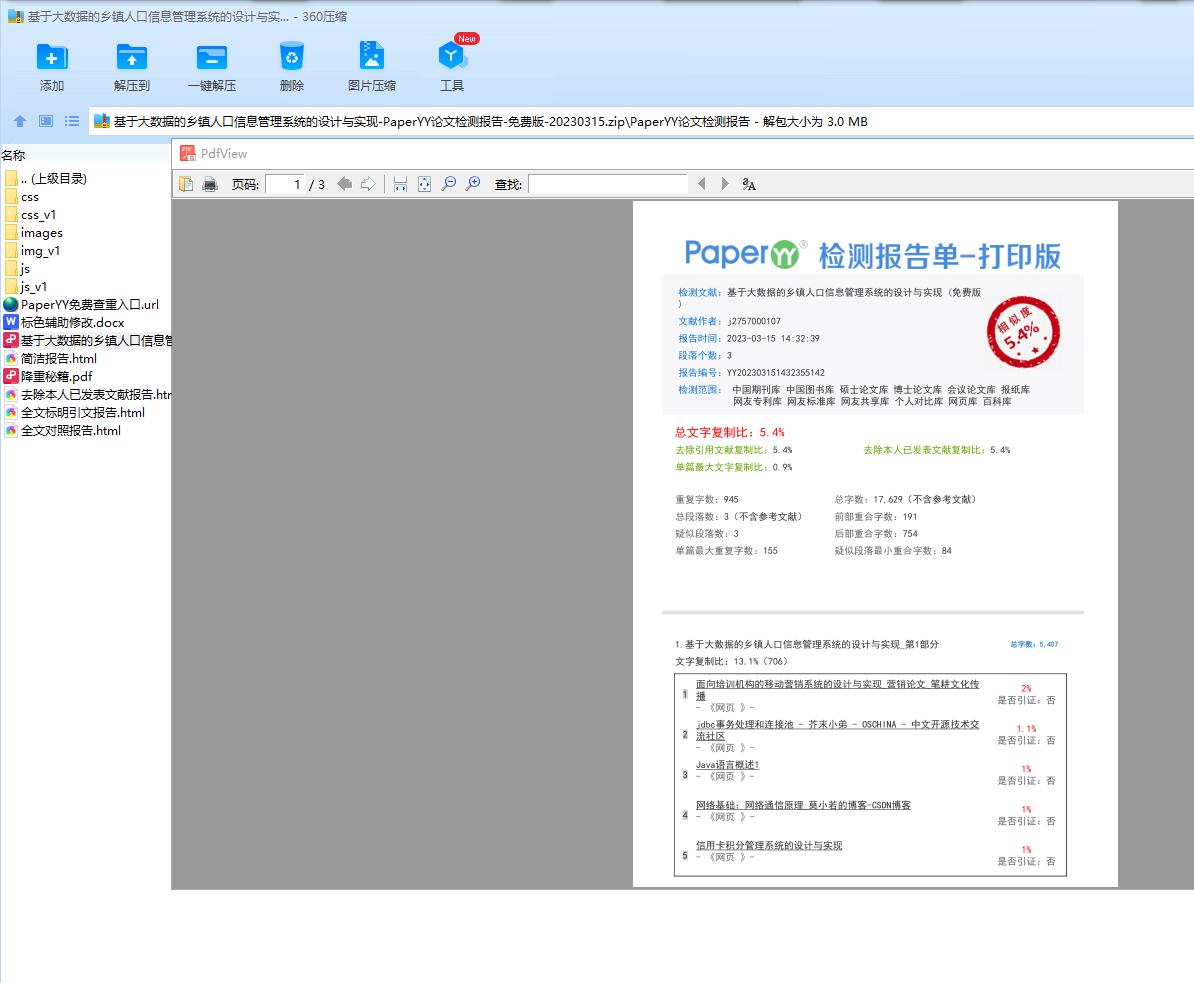Print the PDF with printer icon
This screenshot has height=983, width=1194.
(x=210, y=184)
